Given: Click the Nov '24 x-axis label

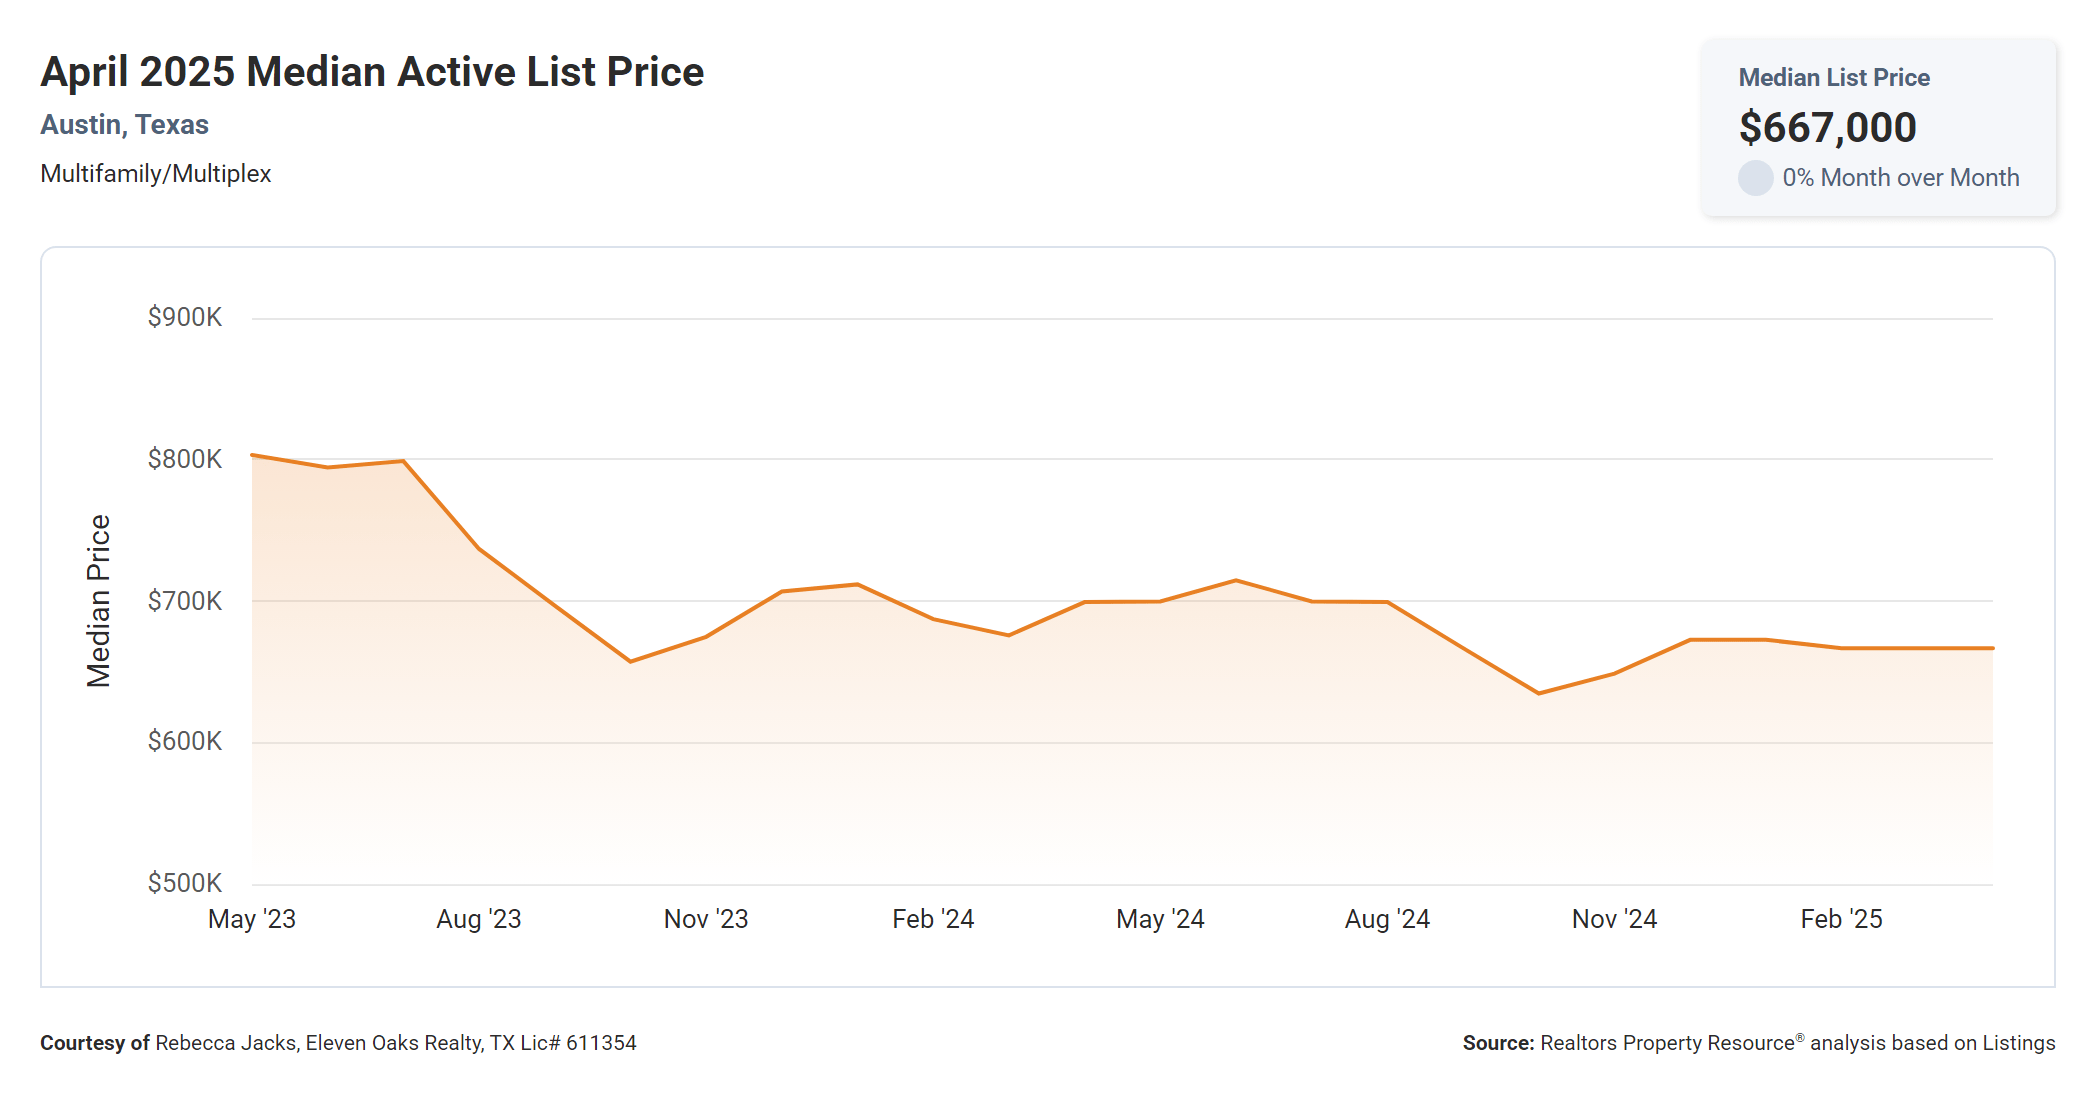Looking at the screenshot, I should point(1614,919).
